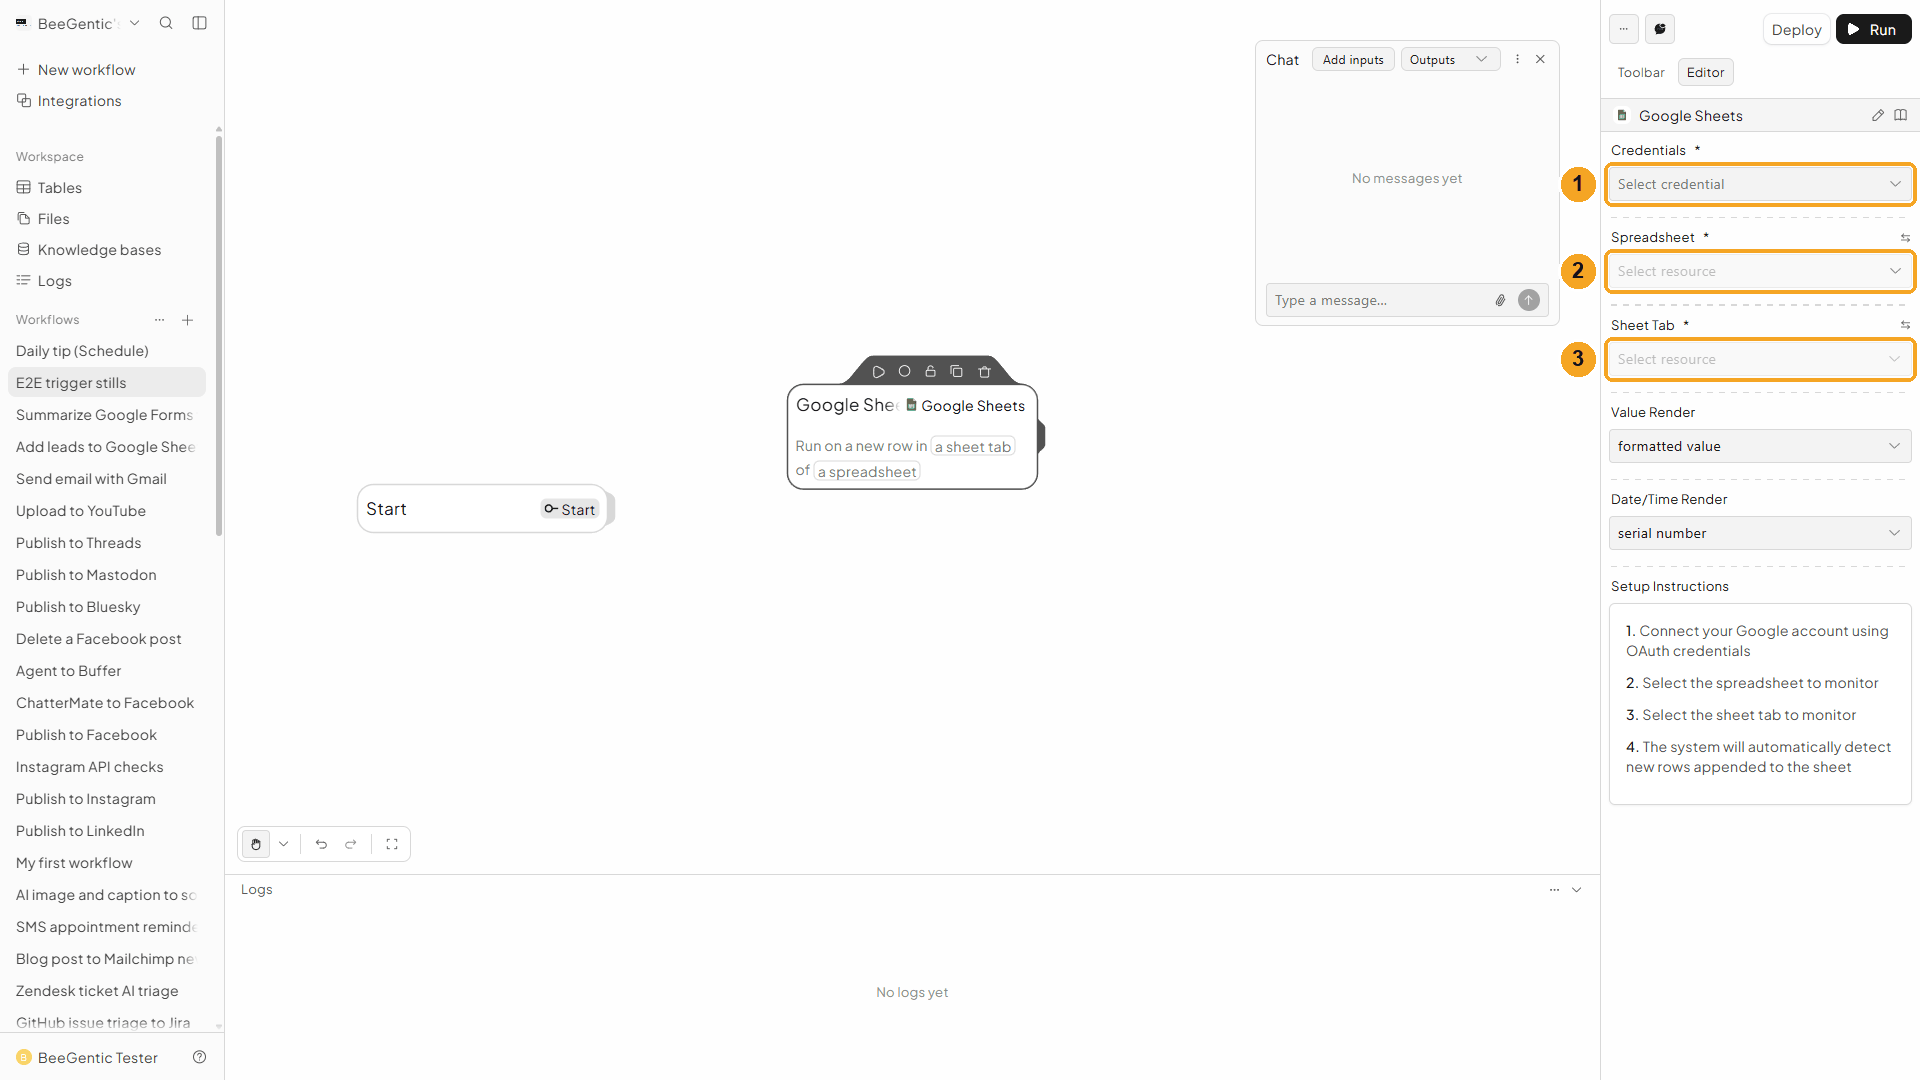This screenshot has width=1920, height=1080.
Task: Open the Sheet Tab Select resource dropdown
Action: [x=1760, y=359]
